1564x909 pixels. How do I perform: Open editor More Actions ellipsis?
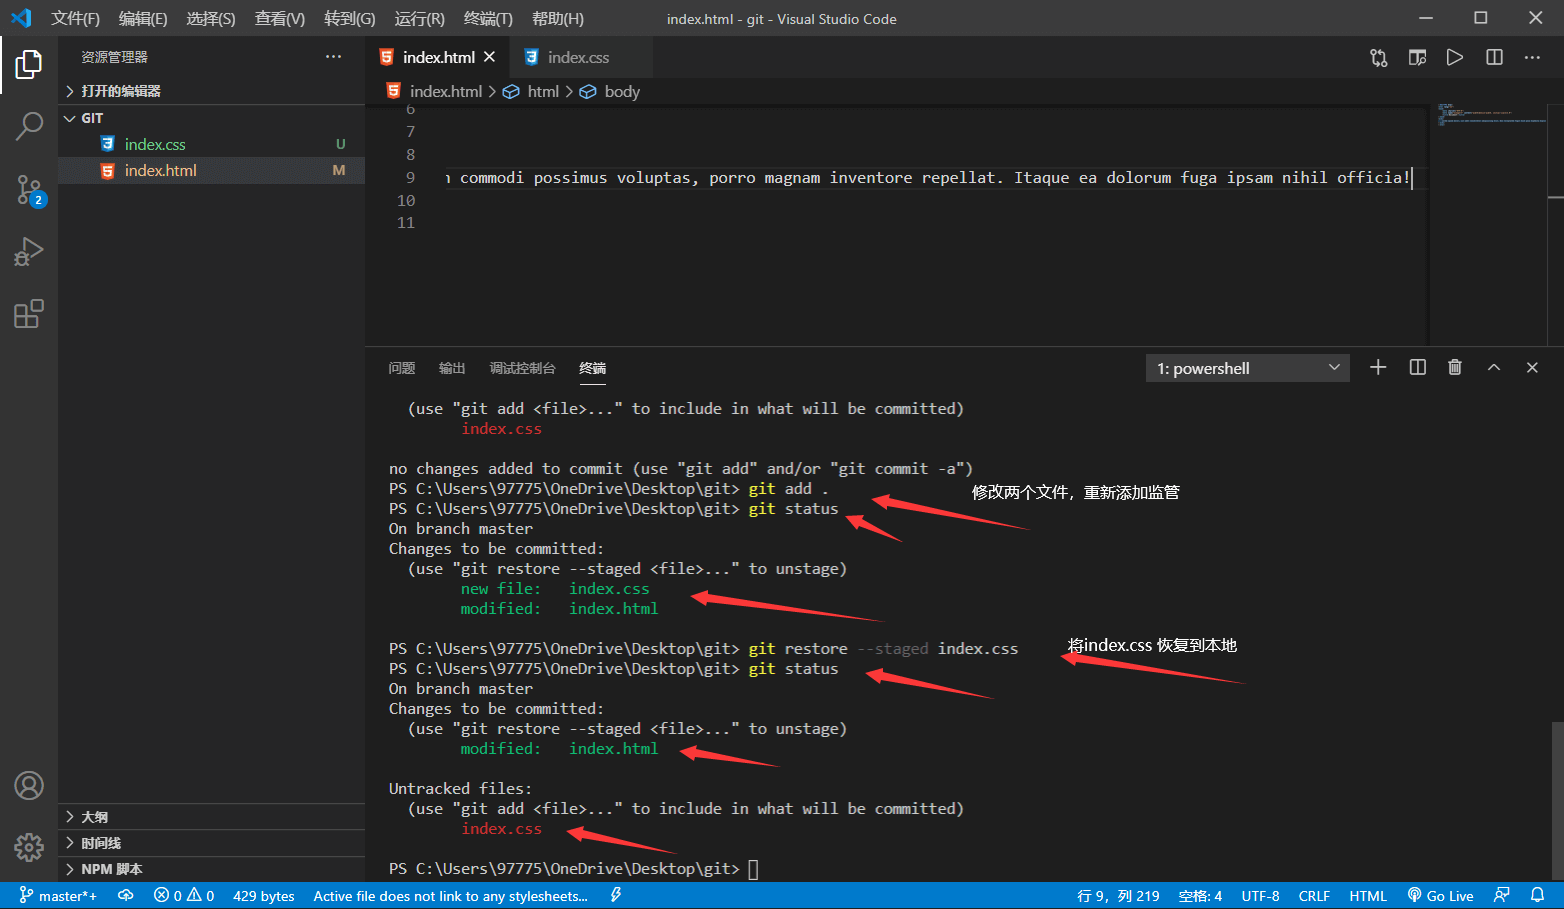[x=1532, y=58]
